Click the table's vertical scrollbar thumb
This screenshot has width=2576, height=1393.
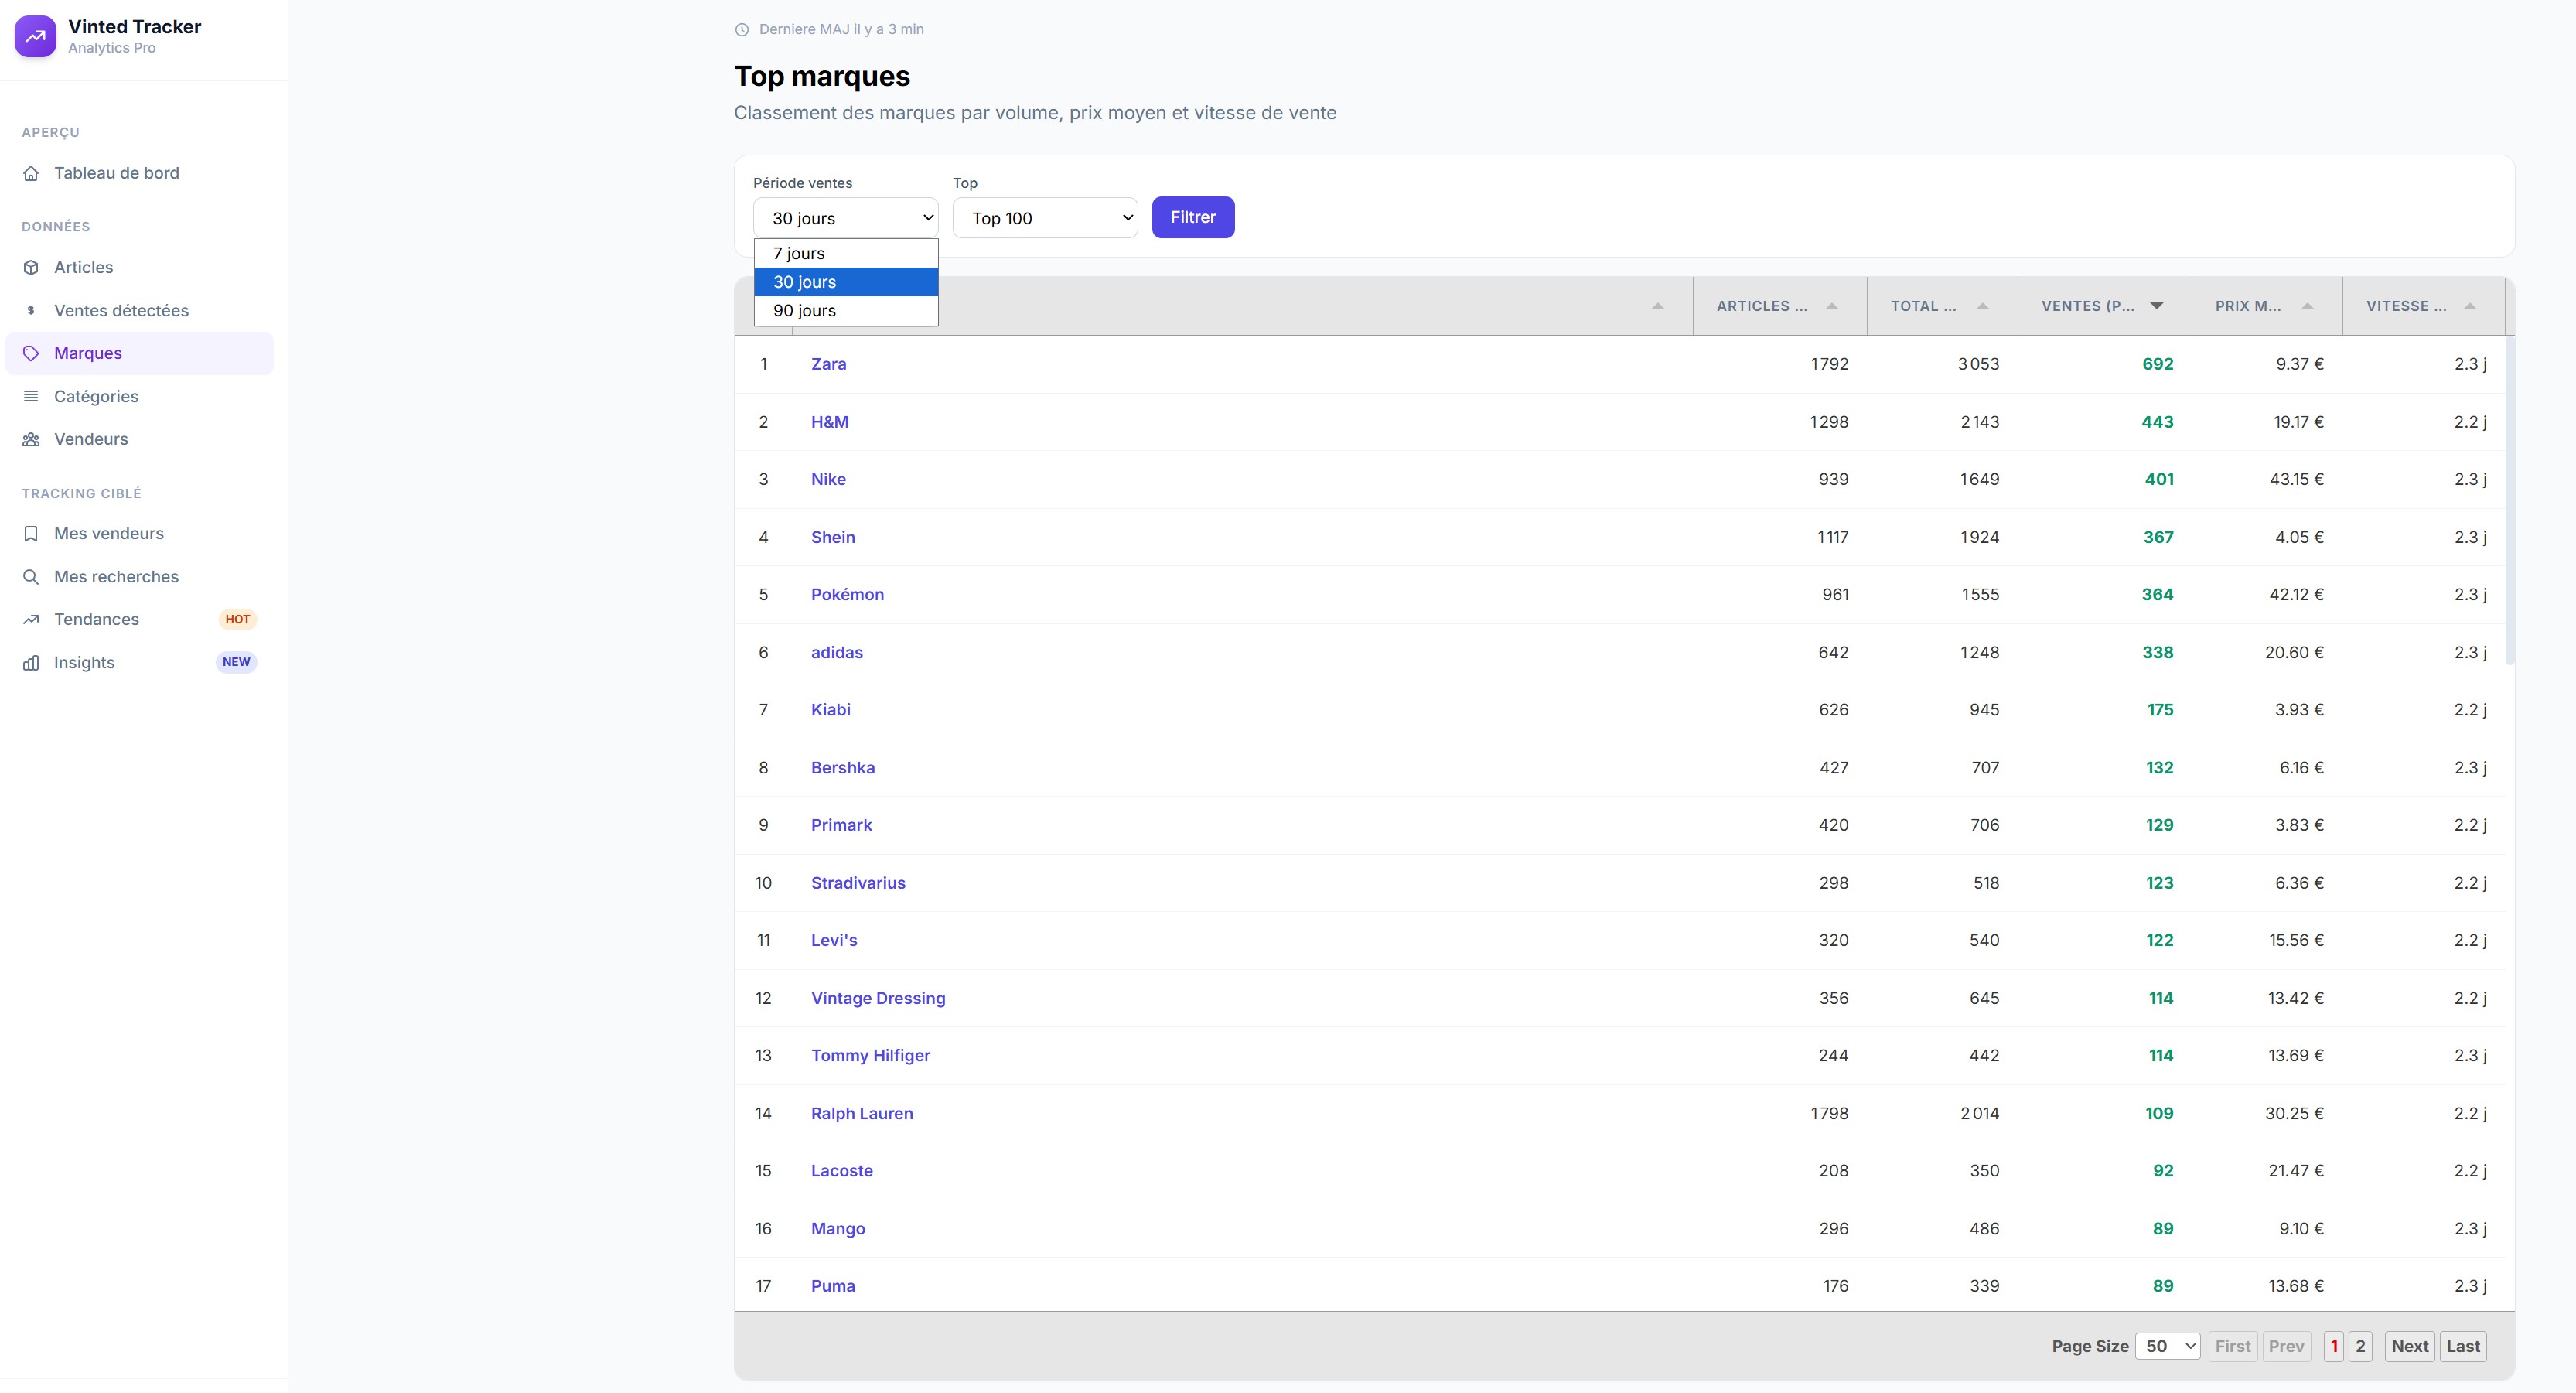coord(2509,500)
